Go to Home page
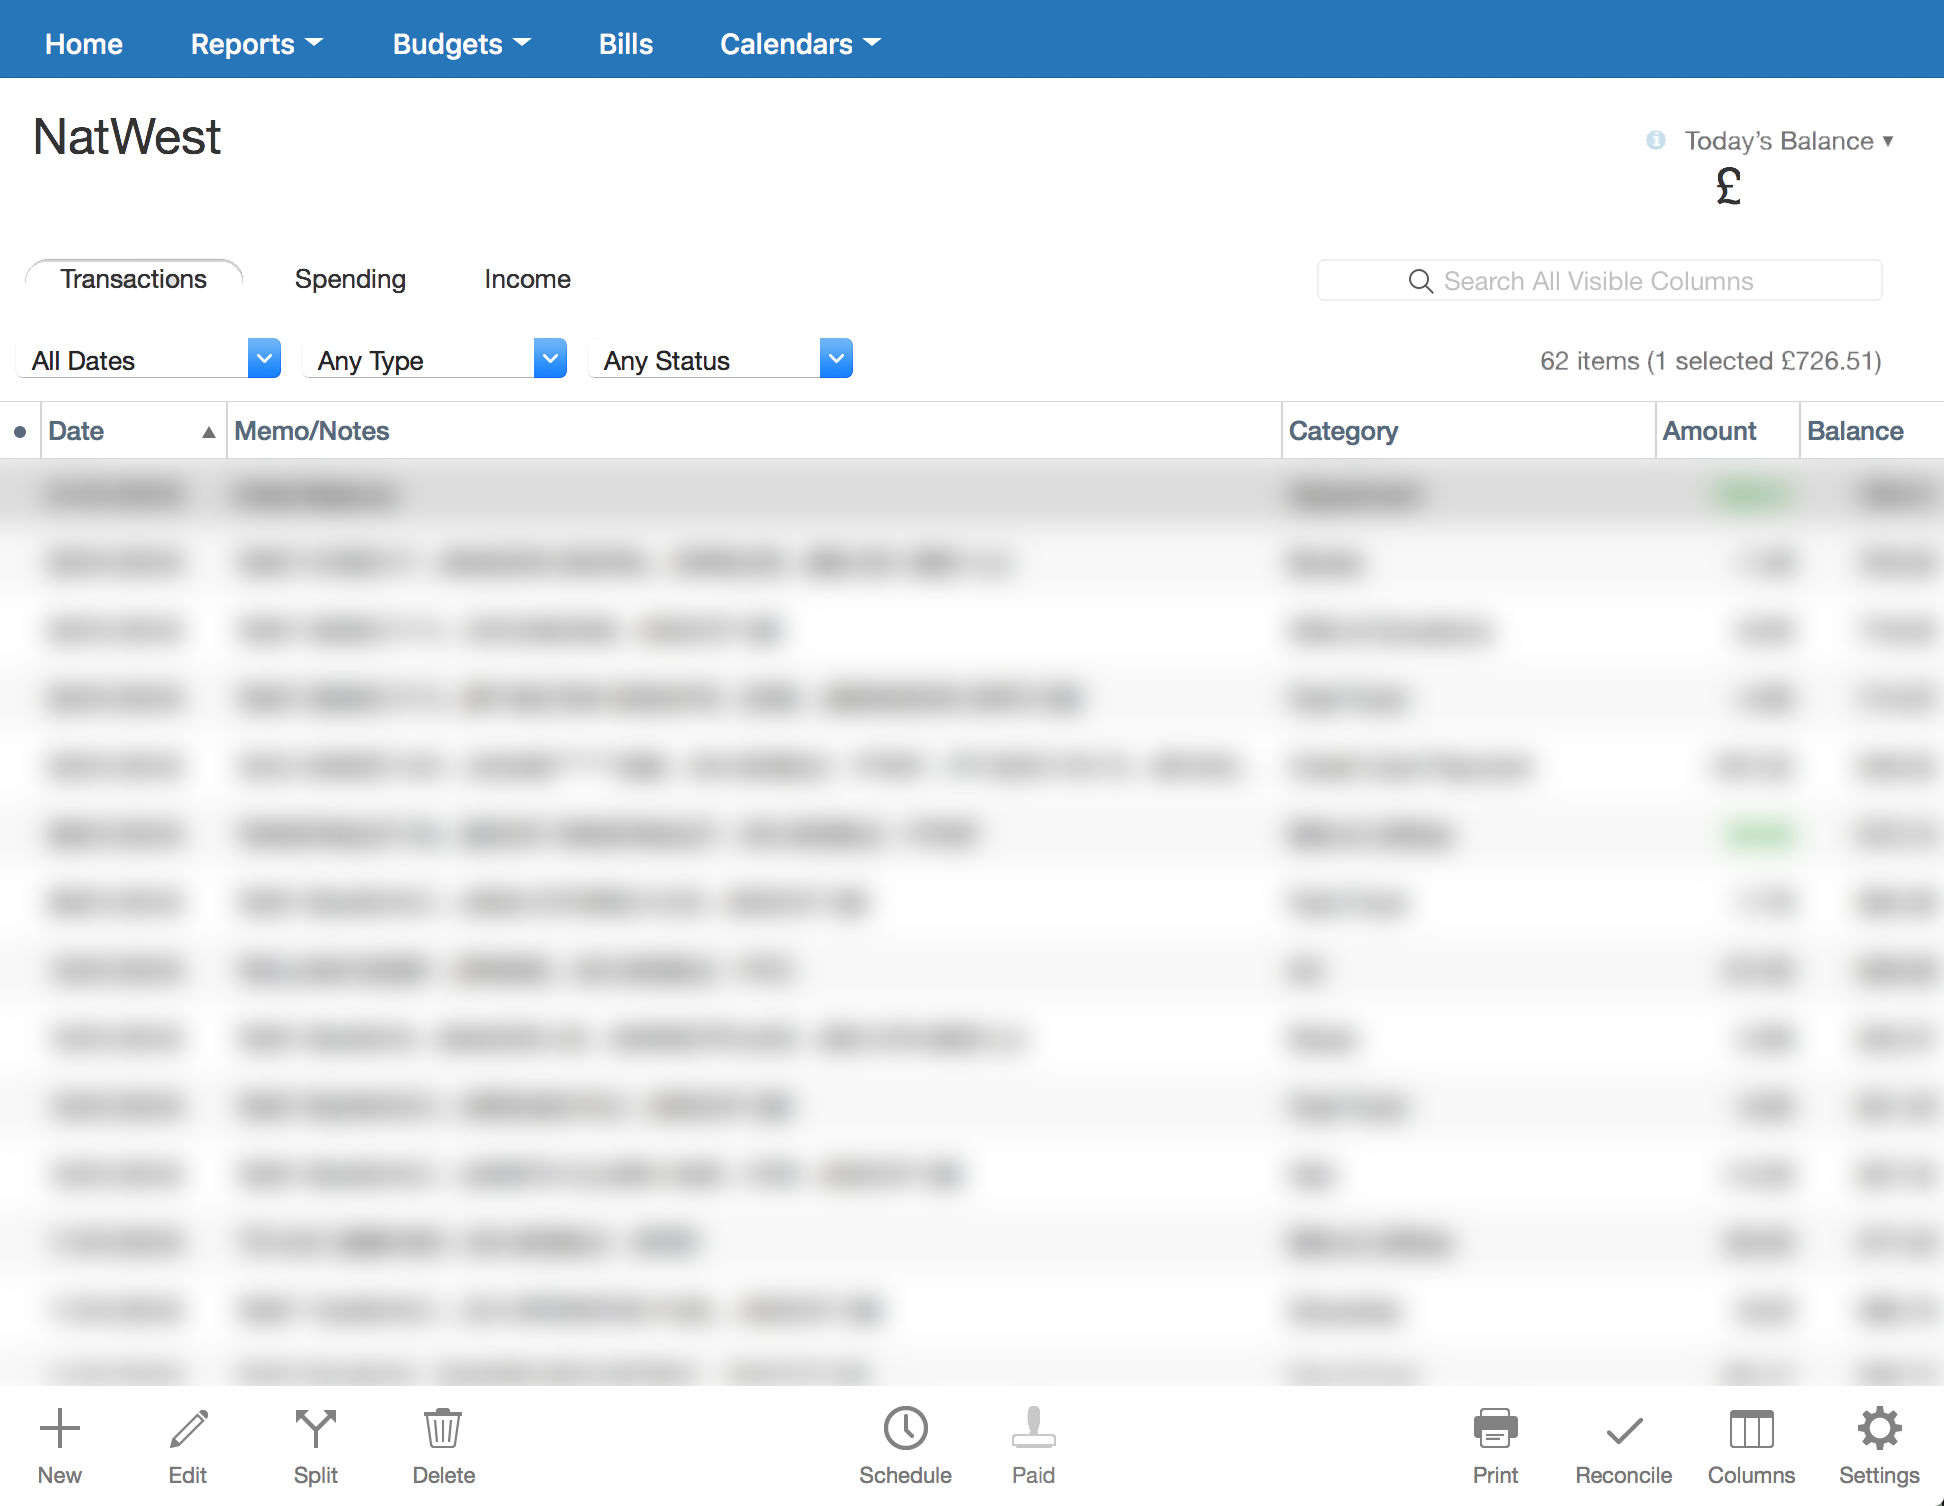 point(84,44)
